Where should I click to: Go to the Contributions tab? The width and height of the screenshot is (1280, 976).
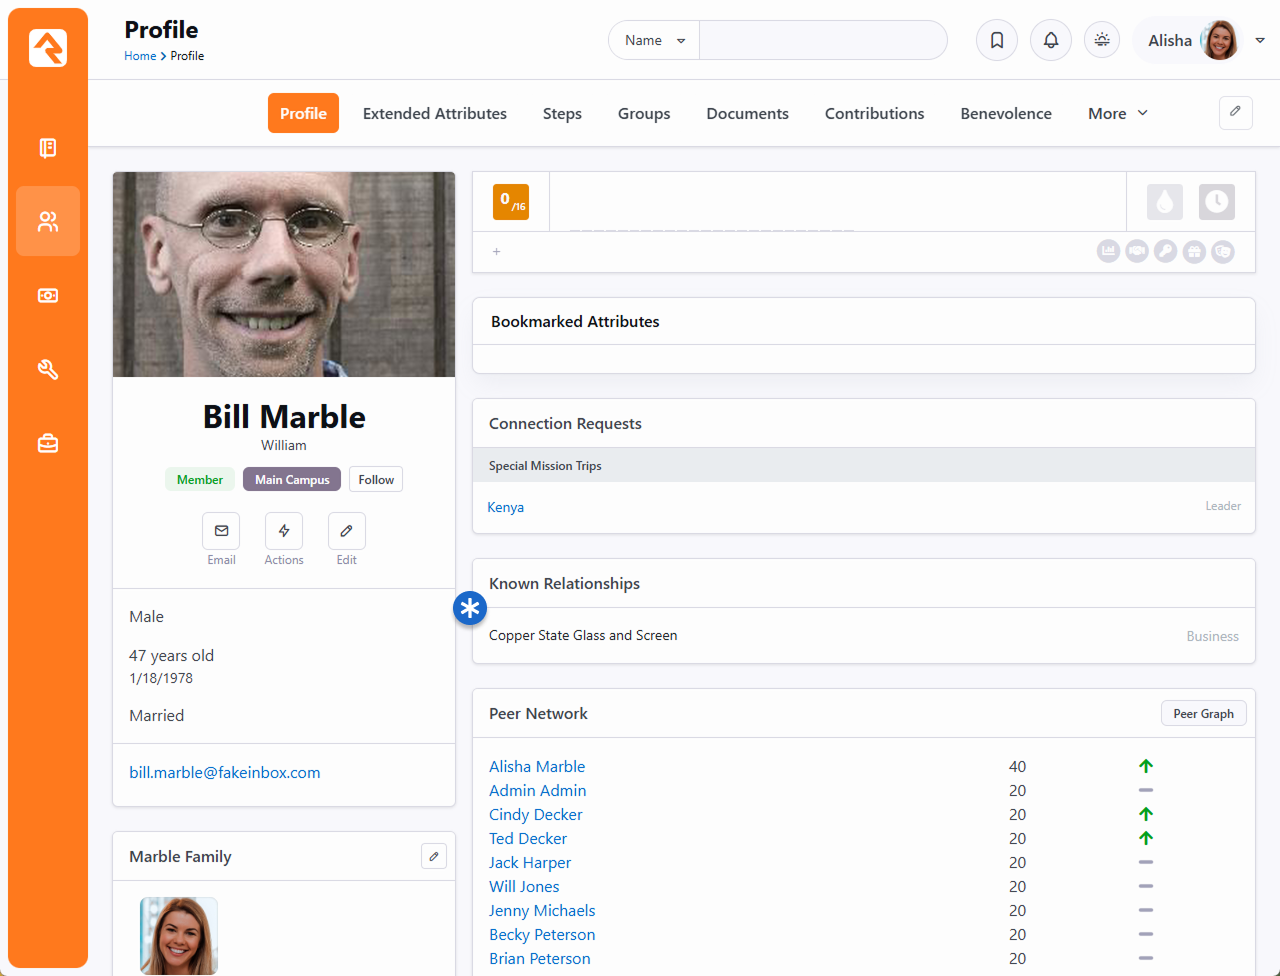(874, 114)
